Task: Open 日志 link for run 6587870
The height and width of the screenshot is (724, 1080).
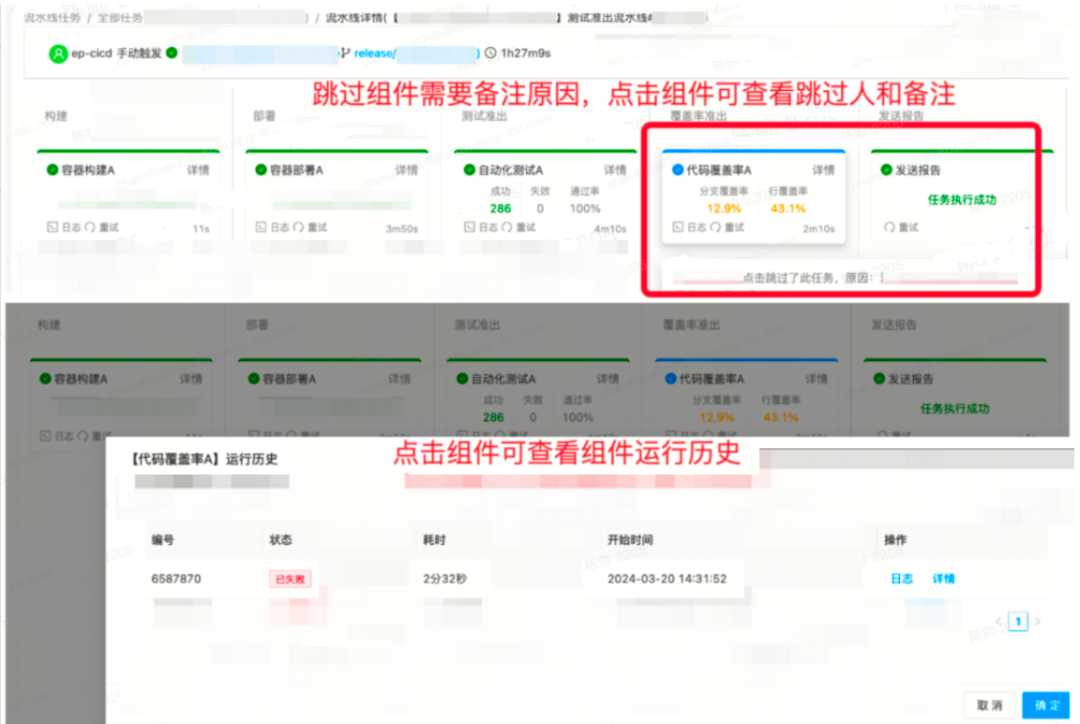Action: 902,579
